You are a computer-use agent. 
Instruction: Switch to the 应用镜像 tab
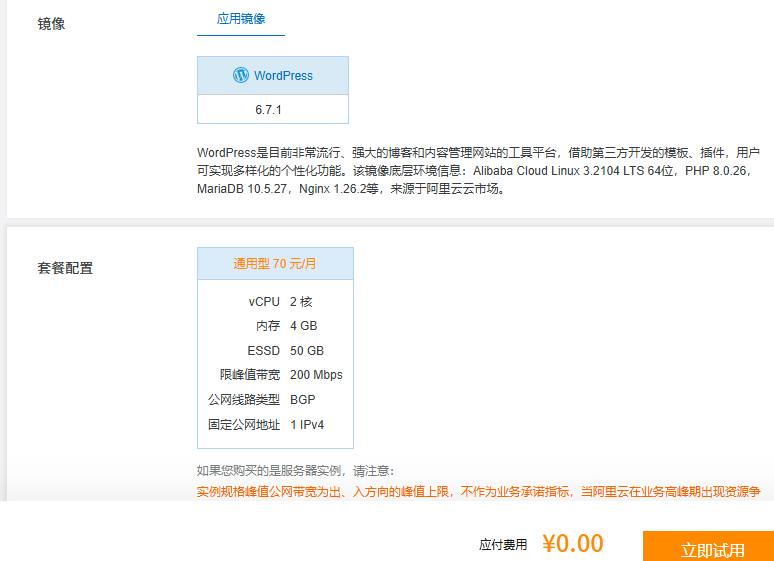pos(241,19)
